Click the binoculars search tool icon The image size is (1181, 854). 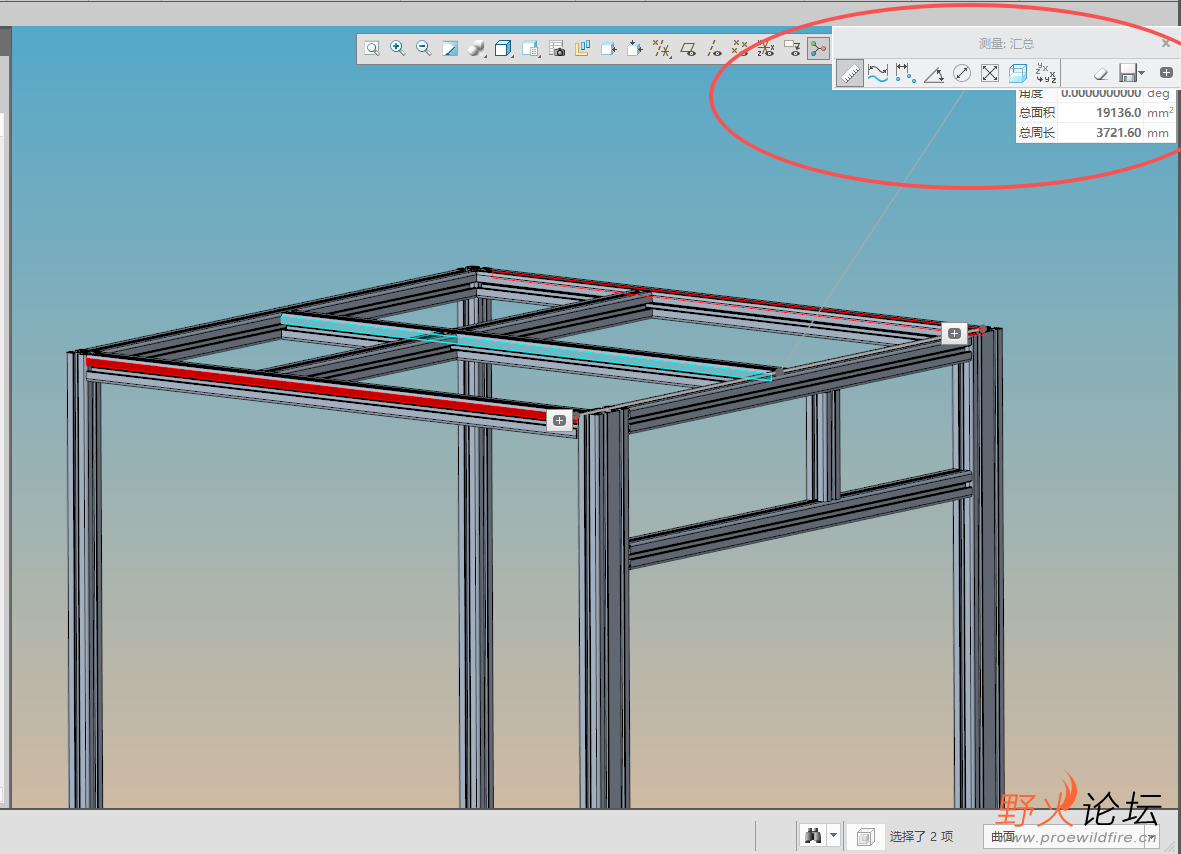point(813,835)
